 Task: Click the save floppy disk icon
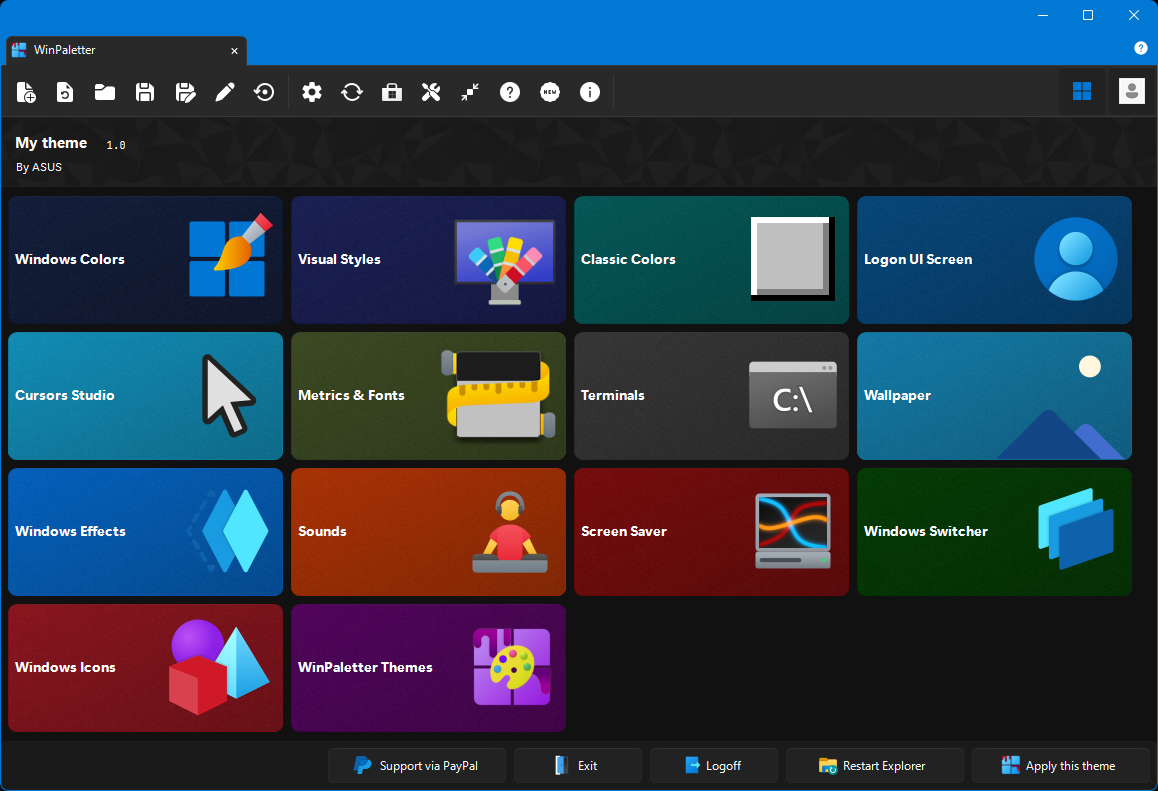tap(145, 93)
